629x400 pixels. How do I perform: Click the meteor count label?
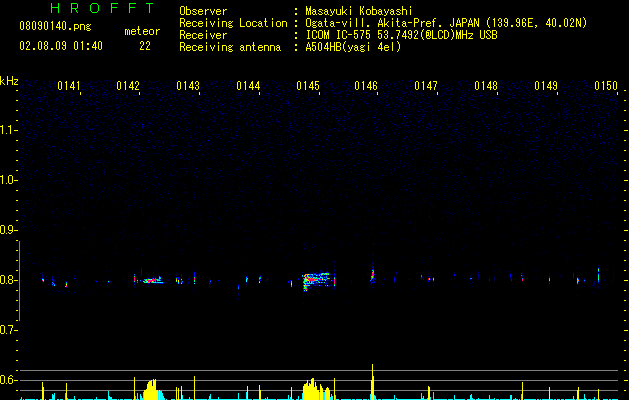click(x=142, y=31)
